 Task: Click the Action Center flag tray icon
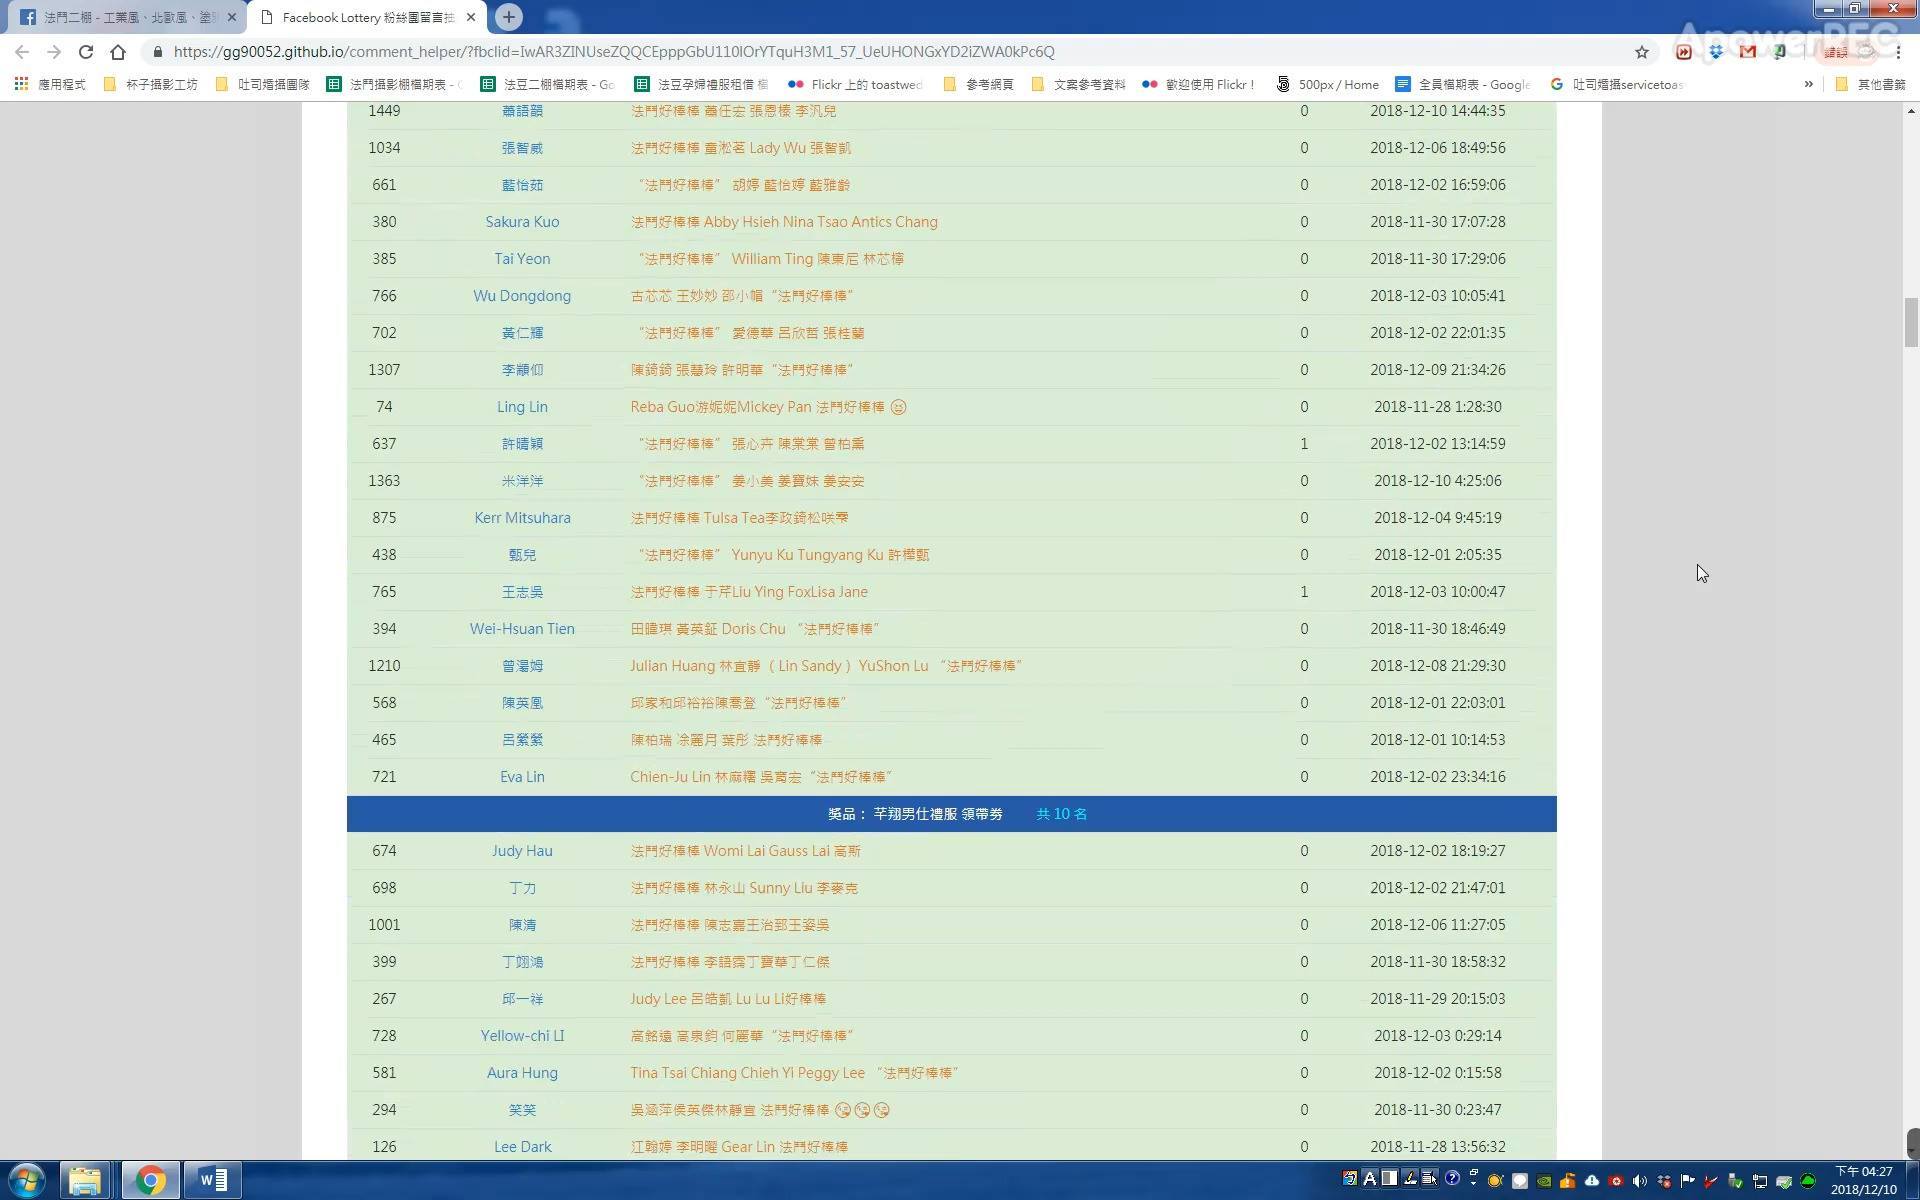tap(1687, 1181)
